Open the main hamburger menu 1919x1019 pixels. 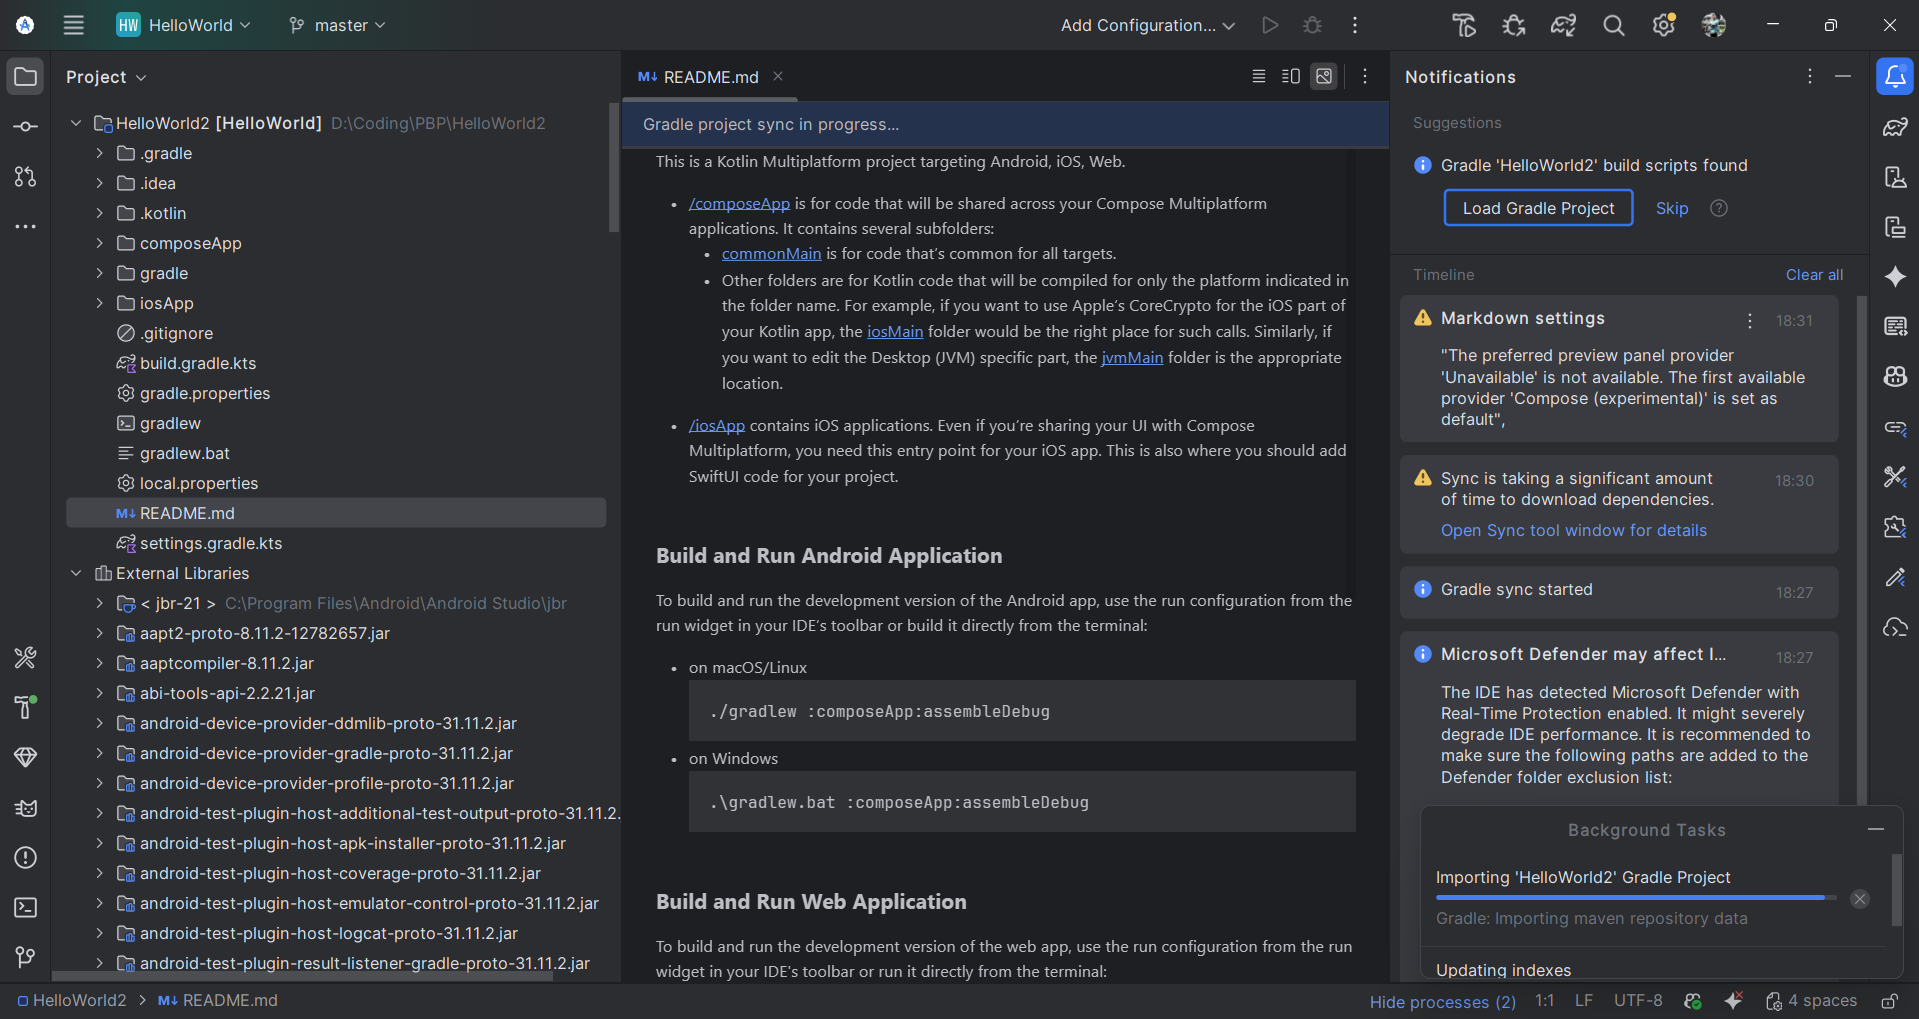(x=74, y=26)
